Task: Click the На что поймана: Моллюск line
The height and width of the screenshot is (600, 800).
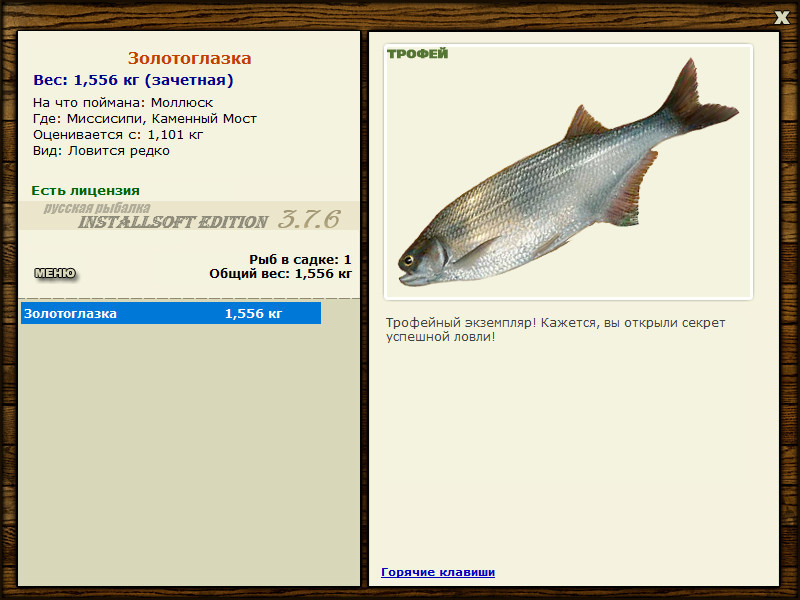Action: click(123, 103)
